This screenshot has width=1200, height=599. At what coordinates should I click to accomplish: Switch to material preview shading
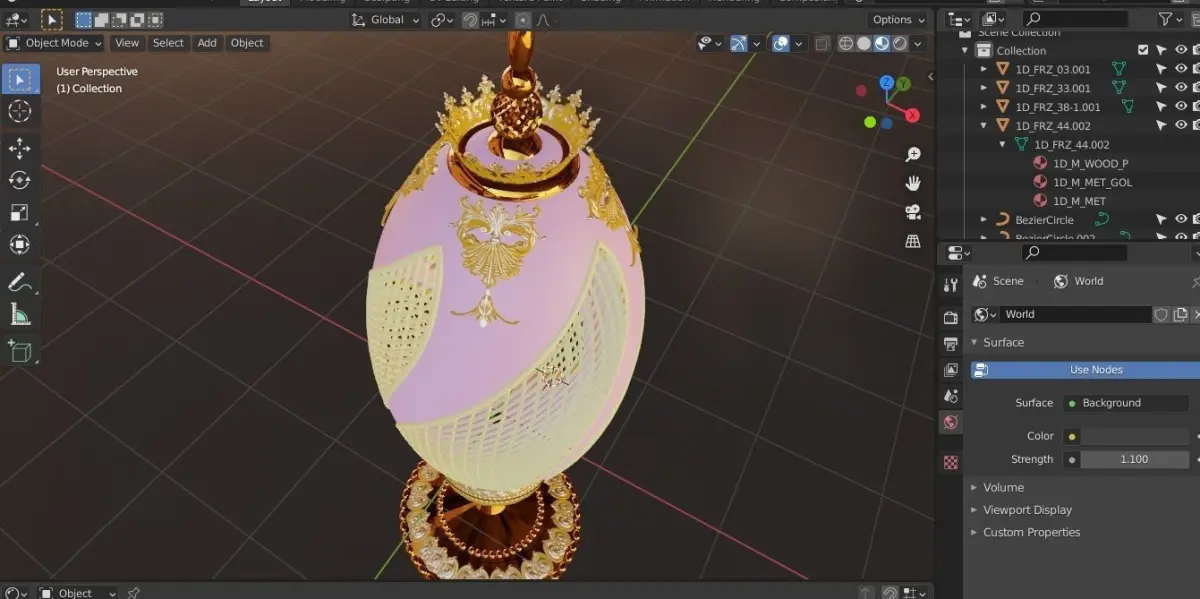[882, 43]
